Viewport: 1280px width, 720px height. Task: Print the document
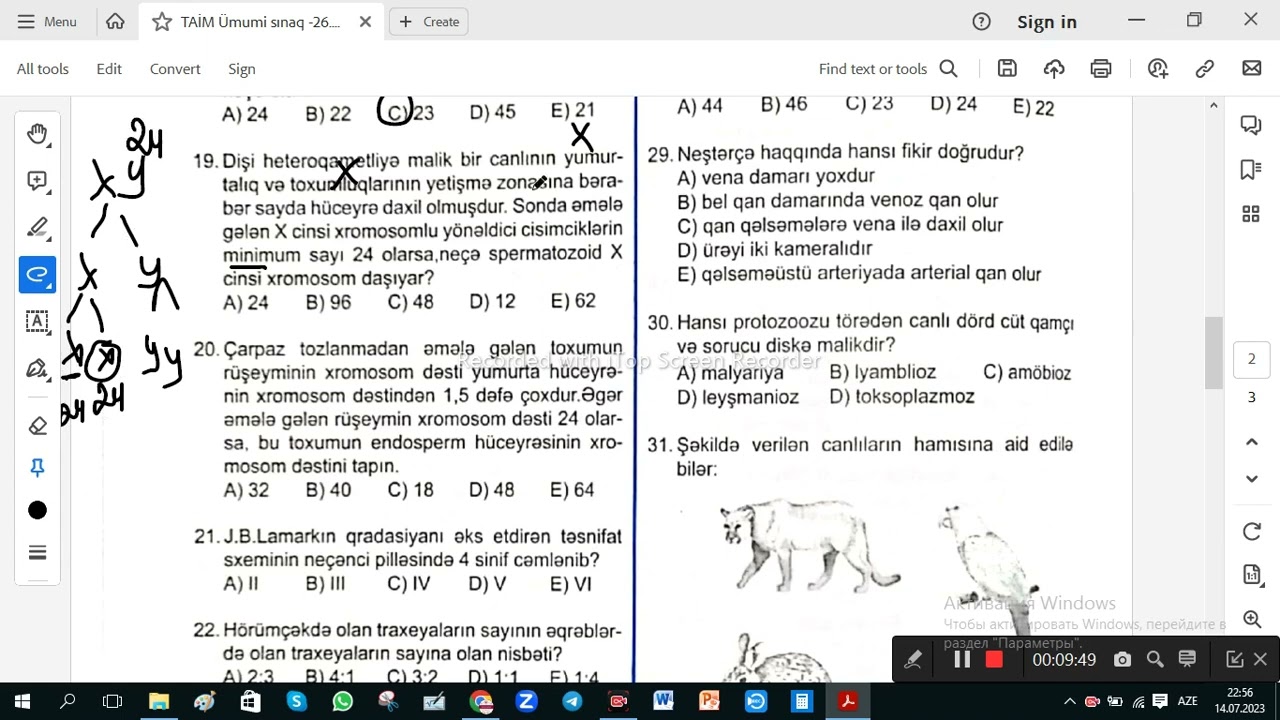[1101, 69]
